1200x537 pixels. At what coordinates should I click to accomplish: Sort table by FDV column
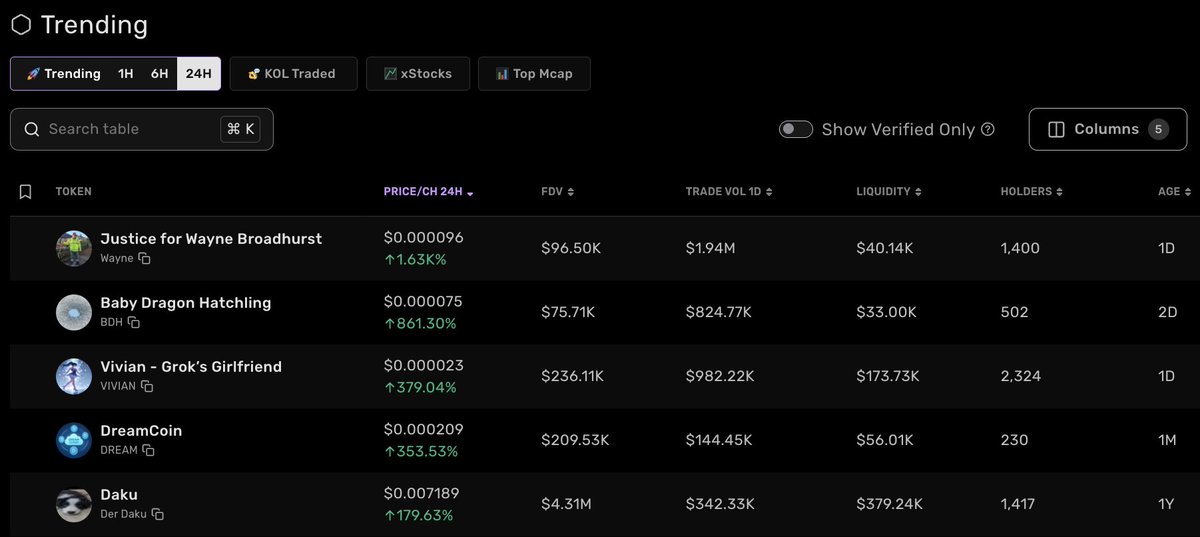click(x=557, y=192)
